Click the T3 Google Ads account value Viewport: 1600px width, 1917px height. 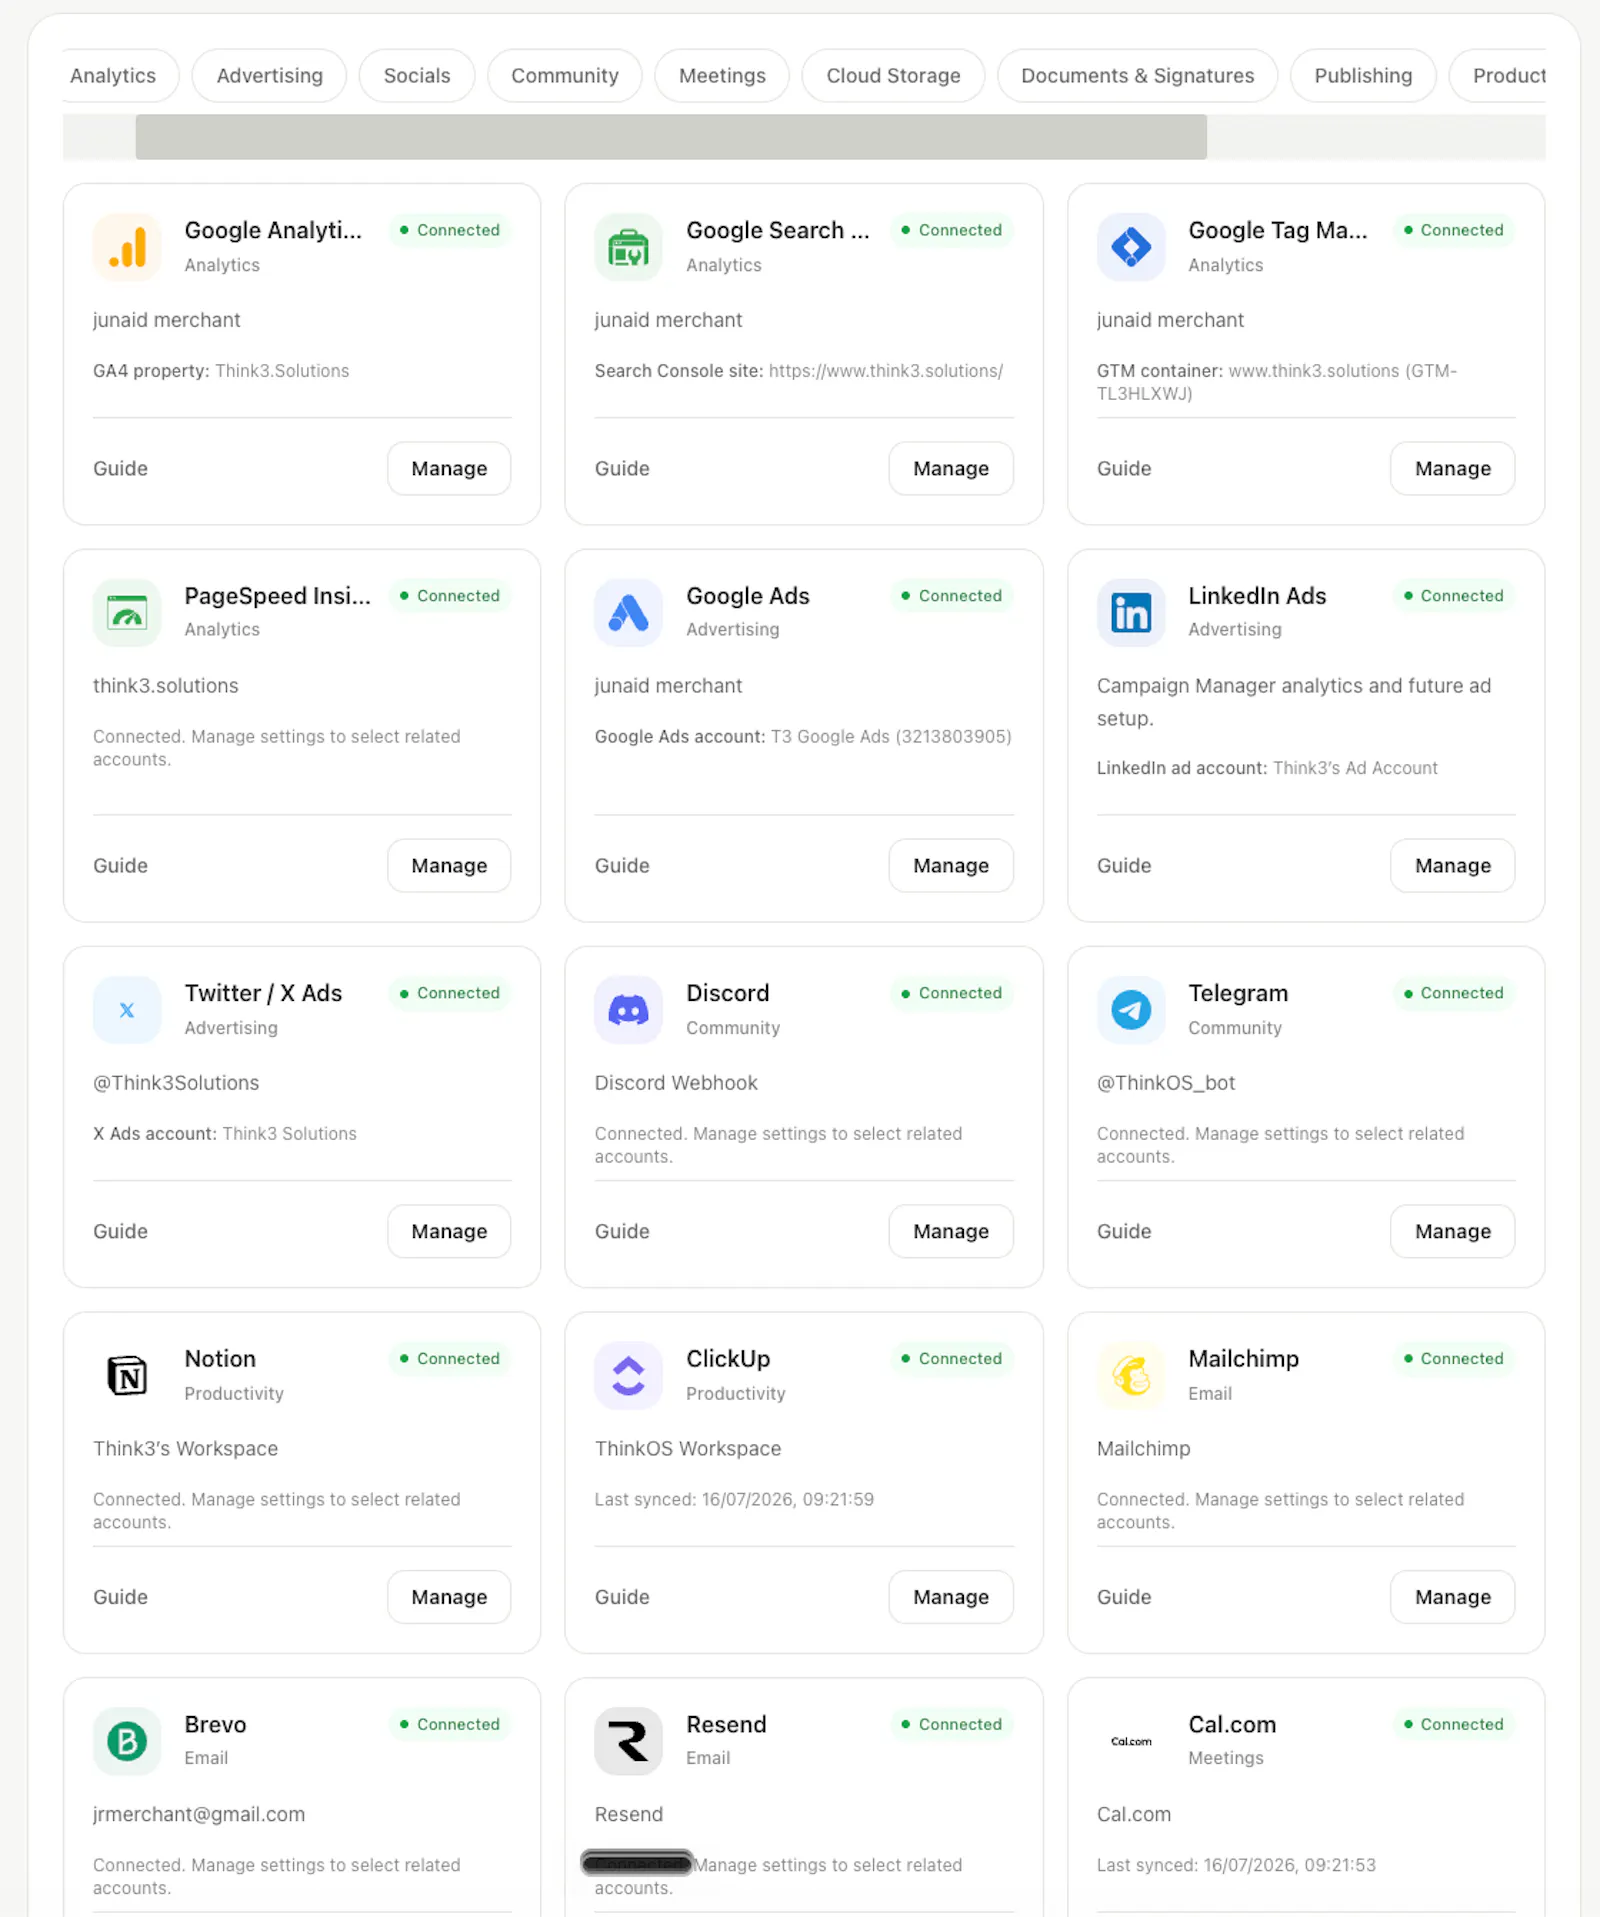pos(891,736)
